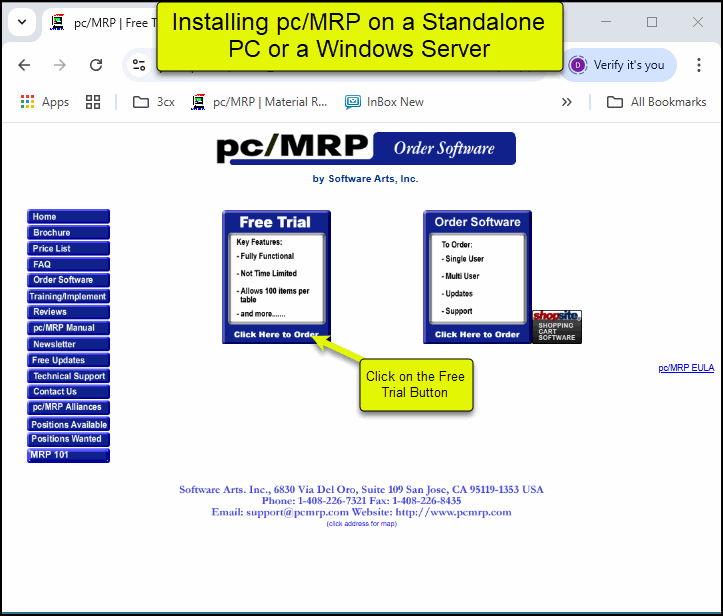Click the Verify it's you profile button
The height and width of the screenshot is (616, 723).
point(618,65)
